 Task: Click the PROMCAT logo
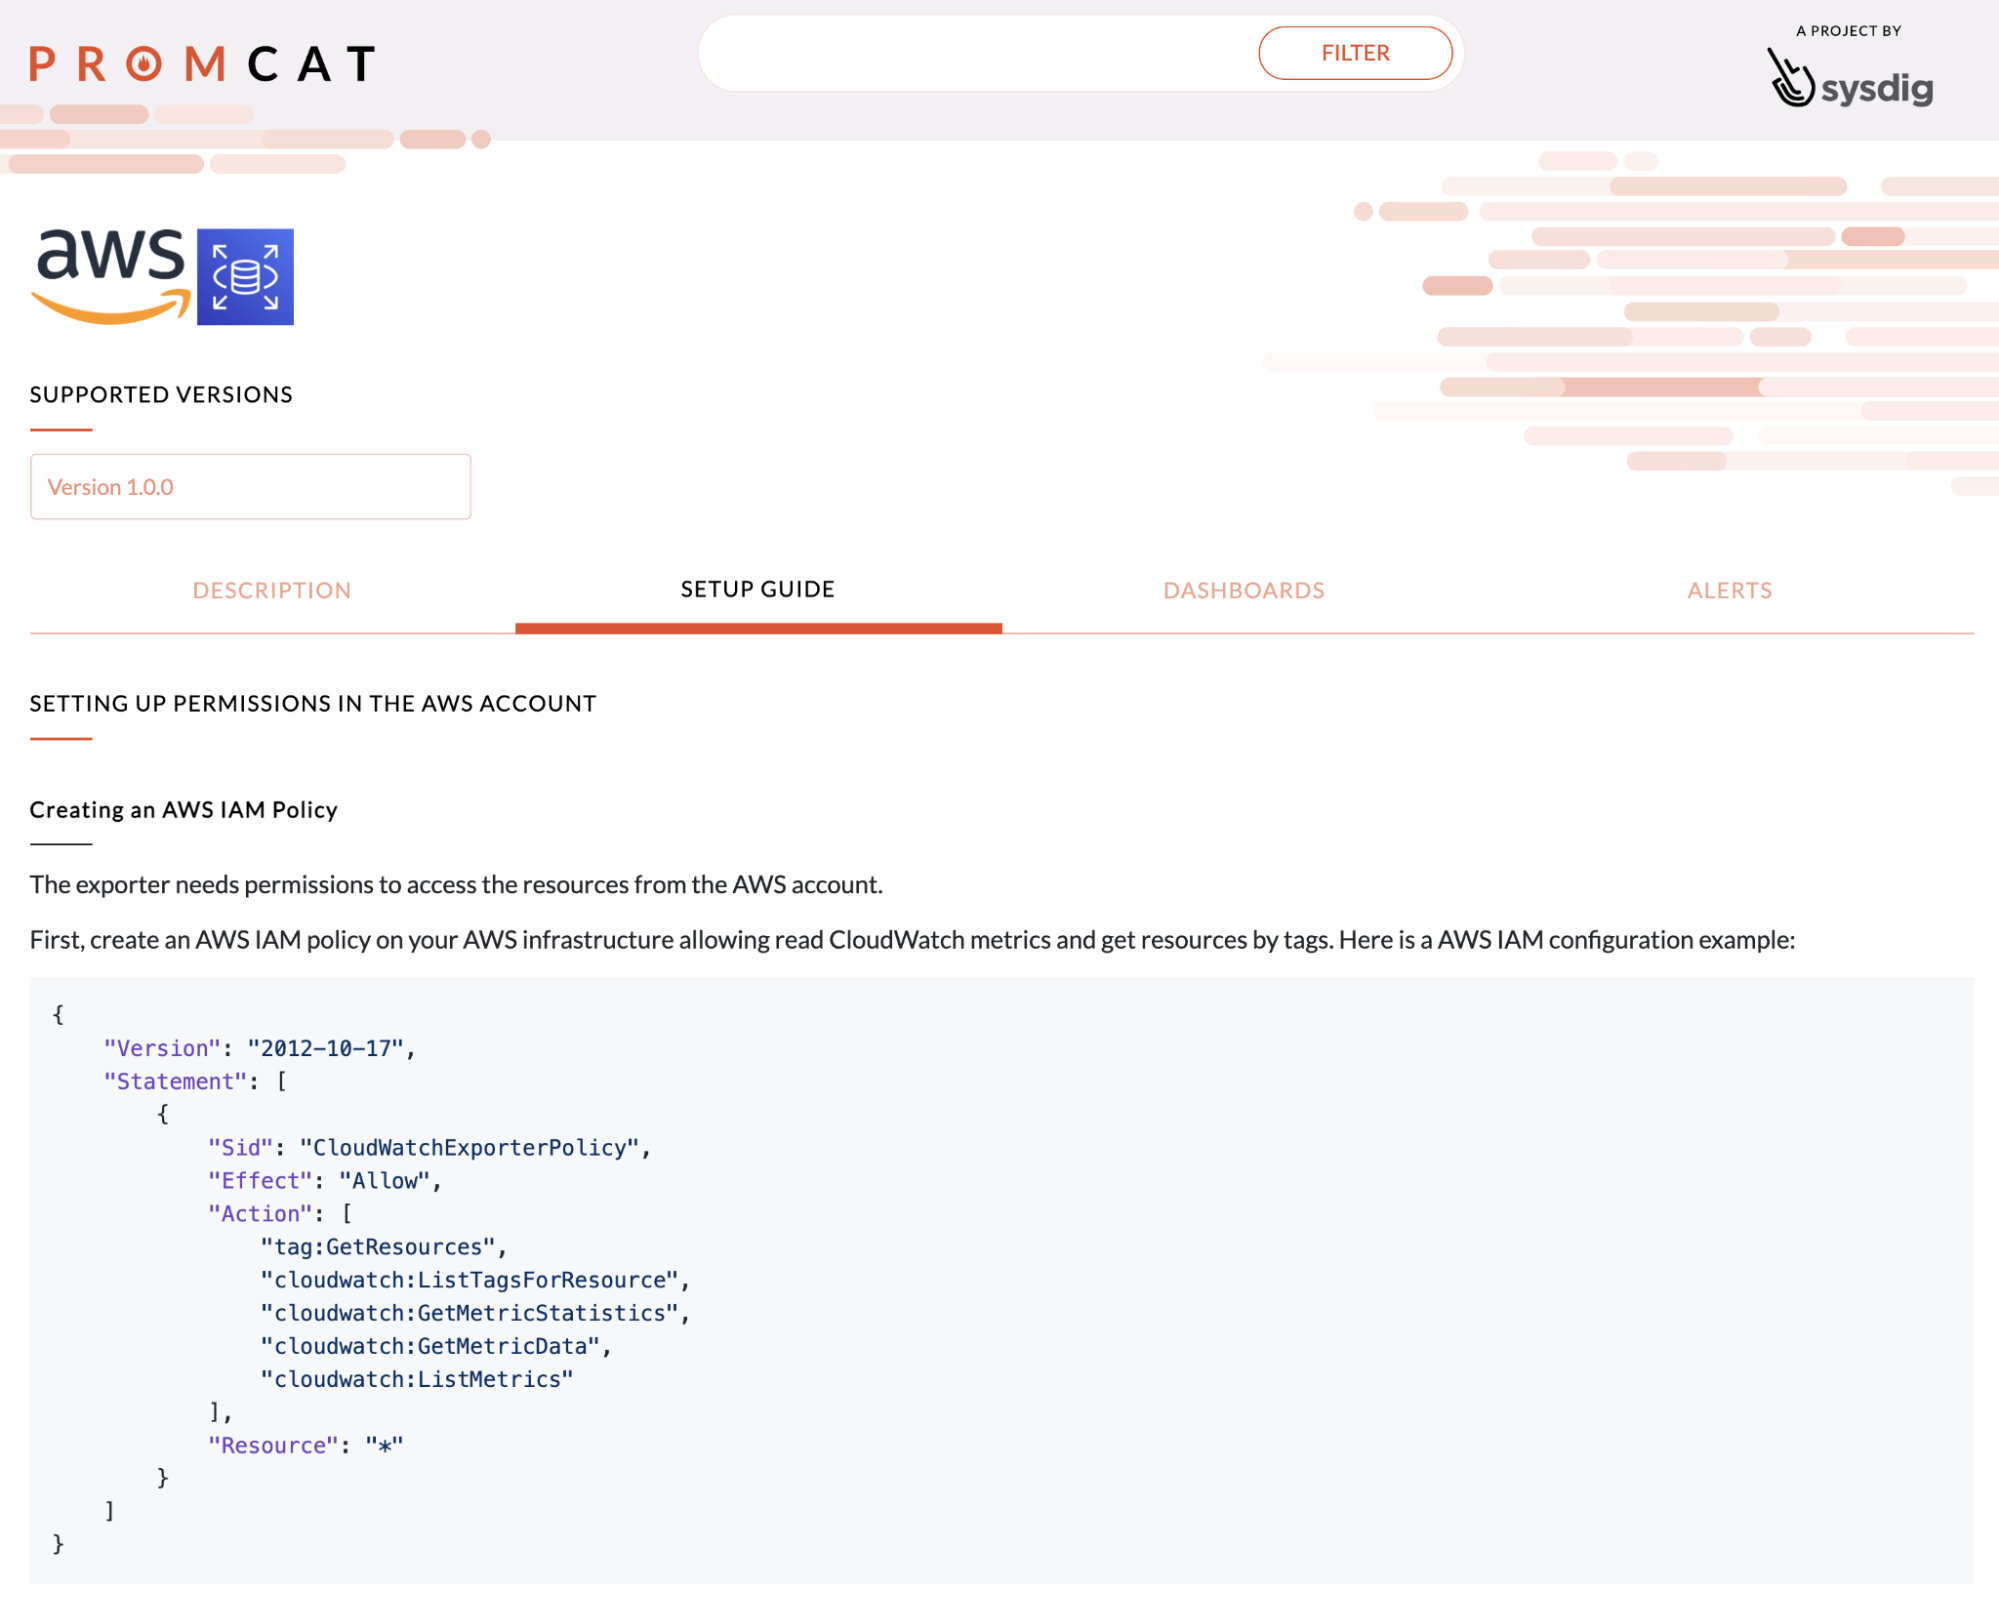[203, 63]
